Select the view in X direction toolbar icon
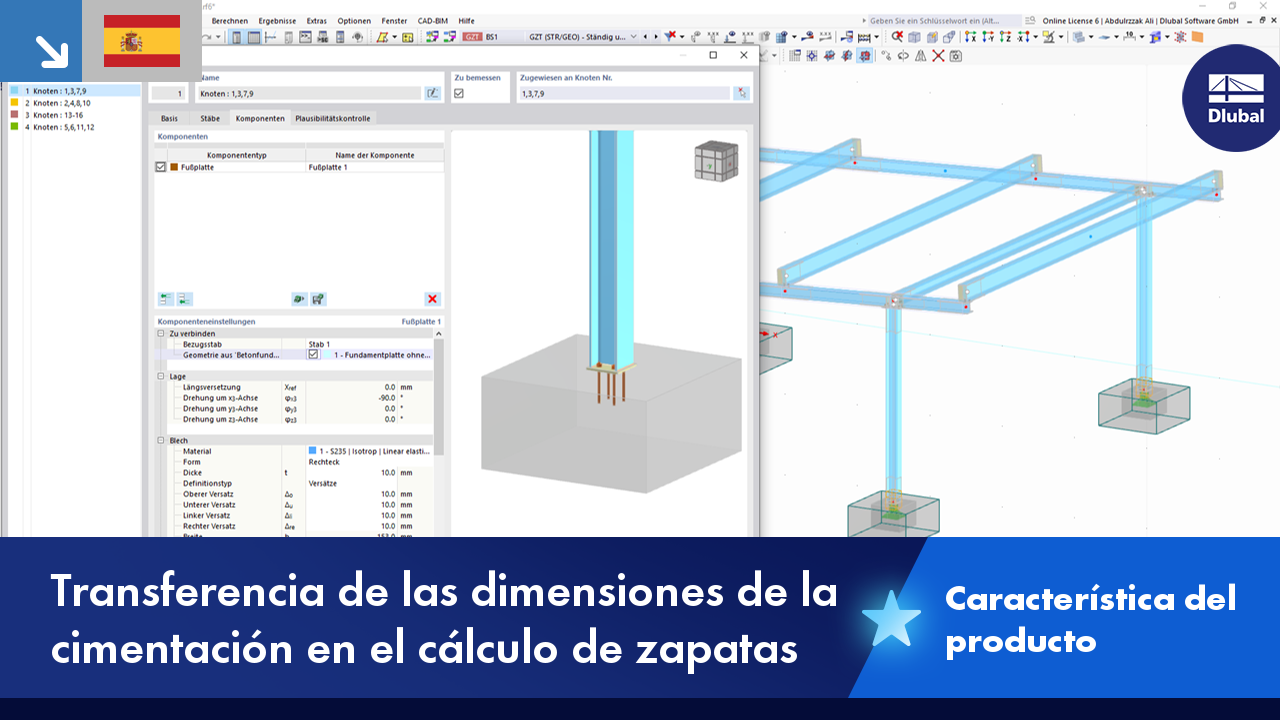This screenshot has height=720, width=1280. (968, 37)
